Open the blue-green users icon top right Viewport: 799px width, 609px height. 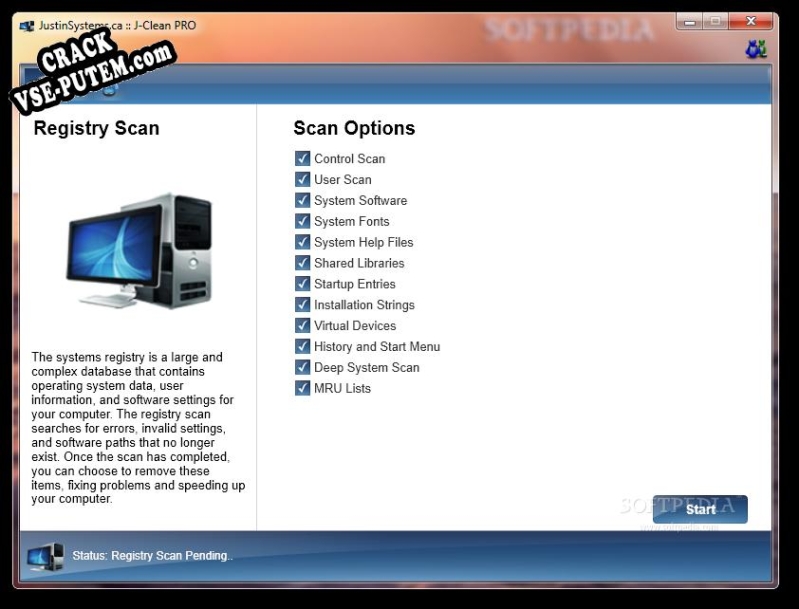coord(756,49)
